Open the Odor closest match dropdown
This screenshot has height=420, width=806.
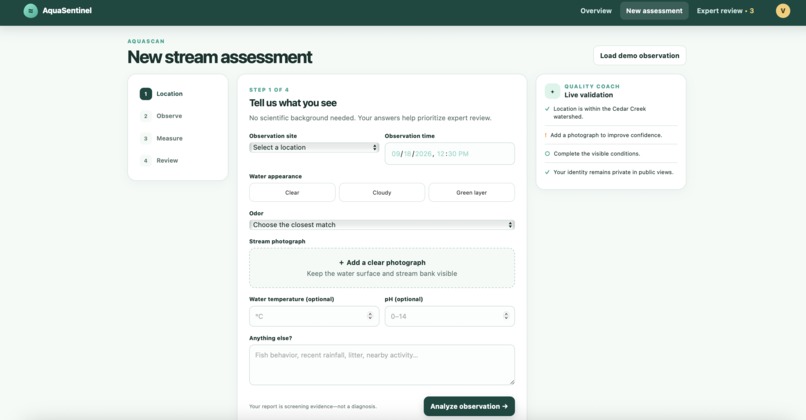coord(382,225)
